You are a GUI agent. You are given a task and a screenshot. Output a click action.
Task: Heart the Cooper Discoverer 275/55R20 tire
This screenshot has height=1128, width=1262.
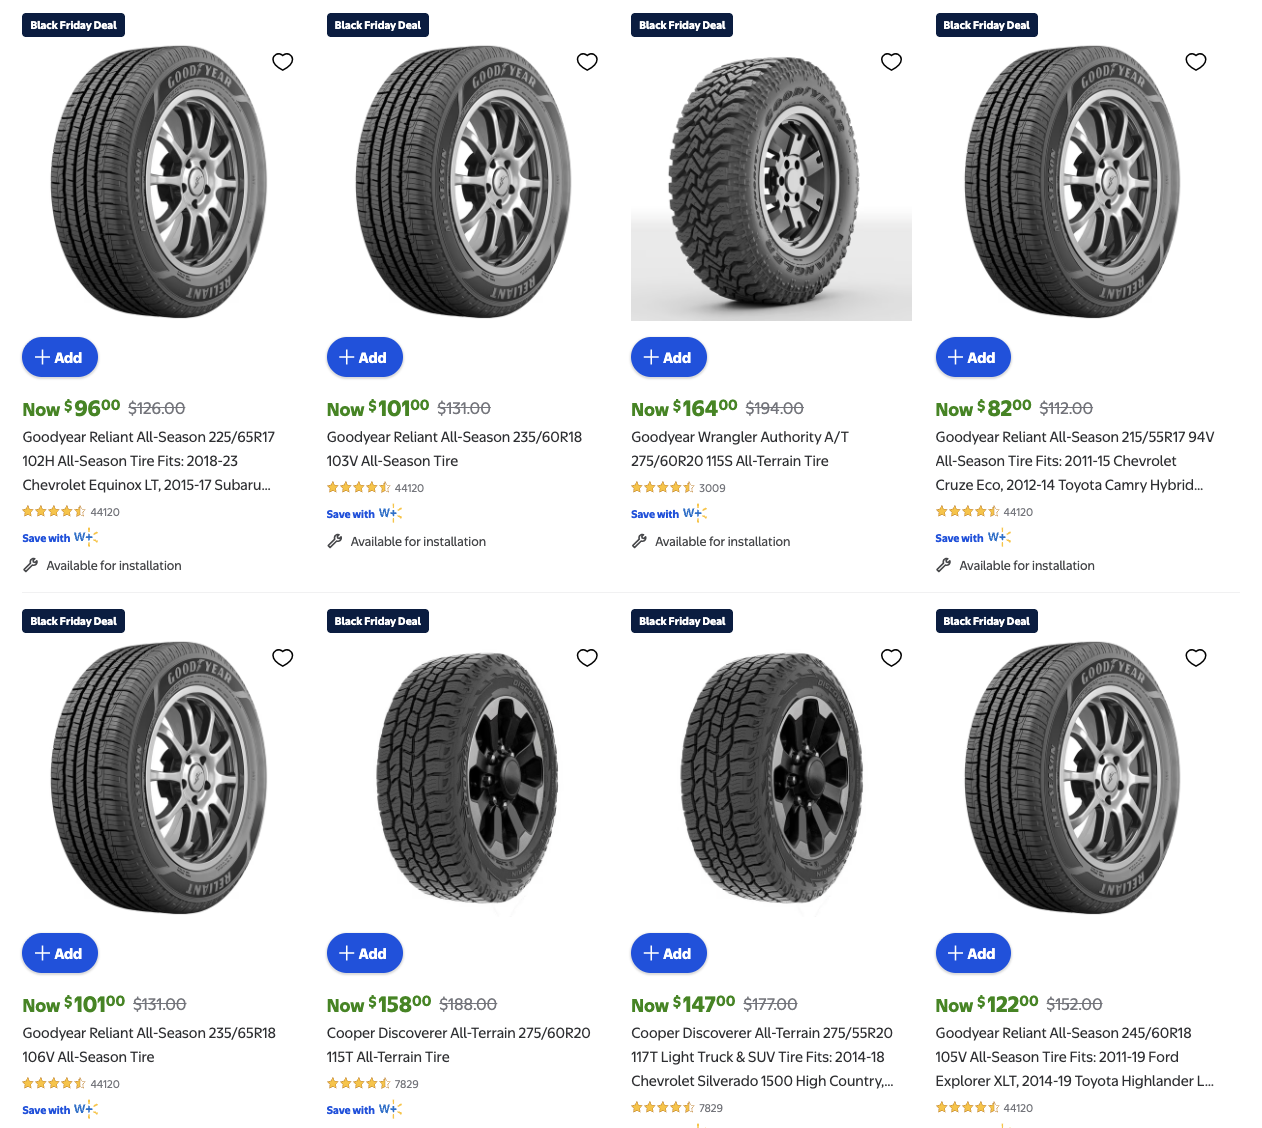891,658
